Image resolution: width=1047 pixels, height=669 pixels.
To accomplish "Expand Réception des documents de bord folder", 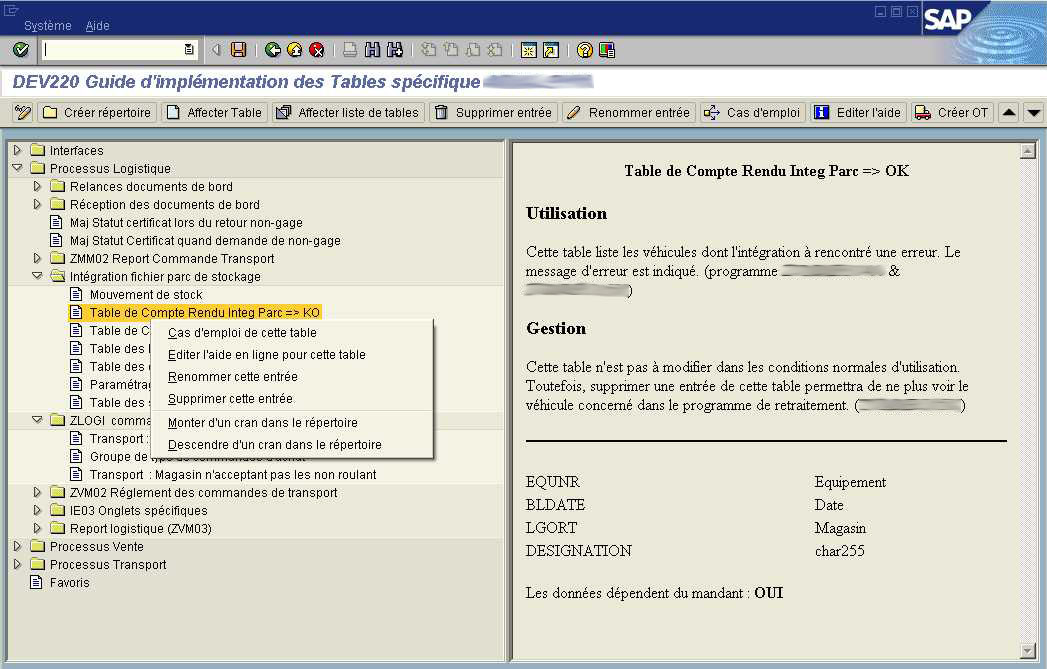I will pyautogui.click(x=37, y=204).
